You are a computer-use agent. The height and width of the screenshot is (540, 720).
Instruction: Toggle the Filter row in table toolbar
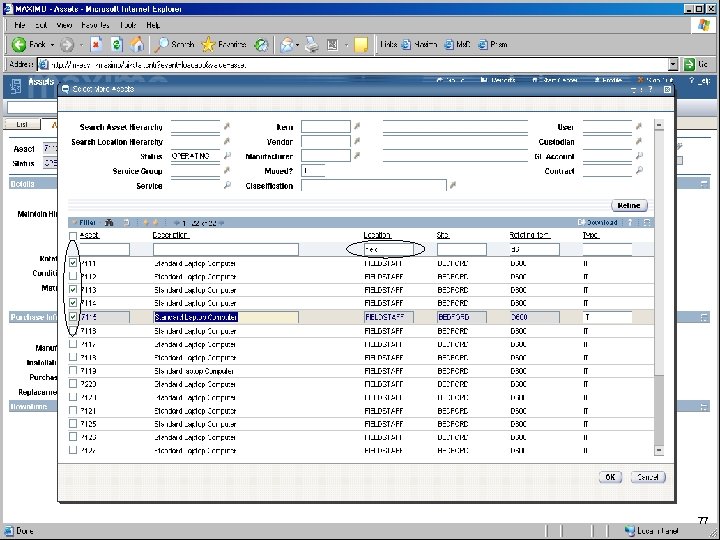[84, 223]
